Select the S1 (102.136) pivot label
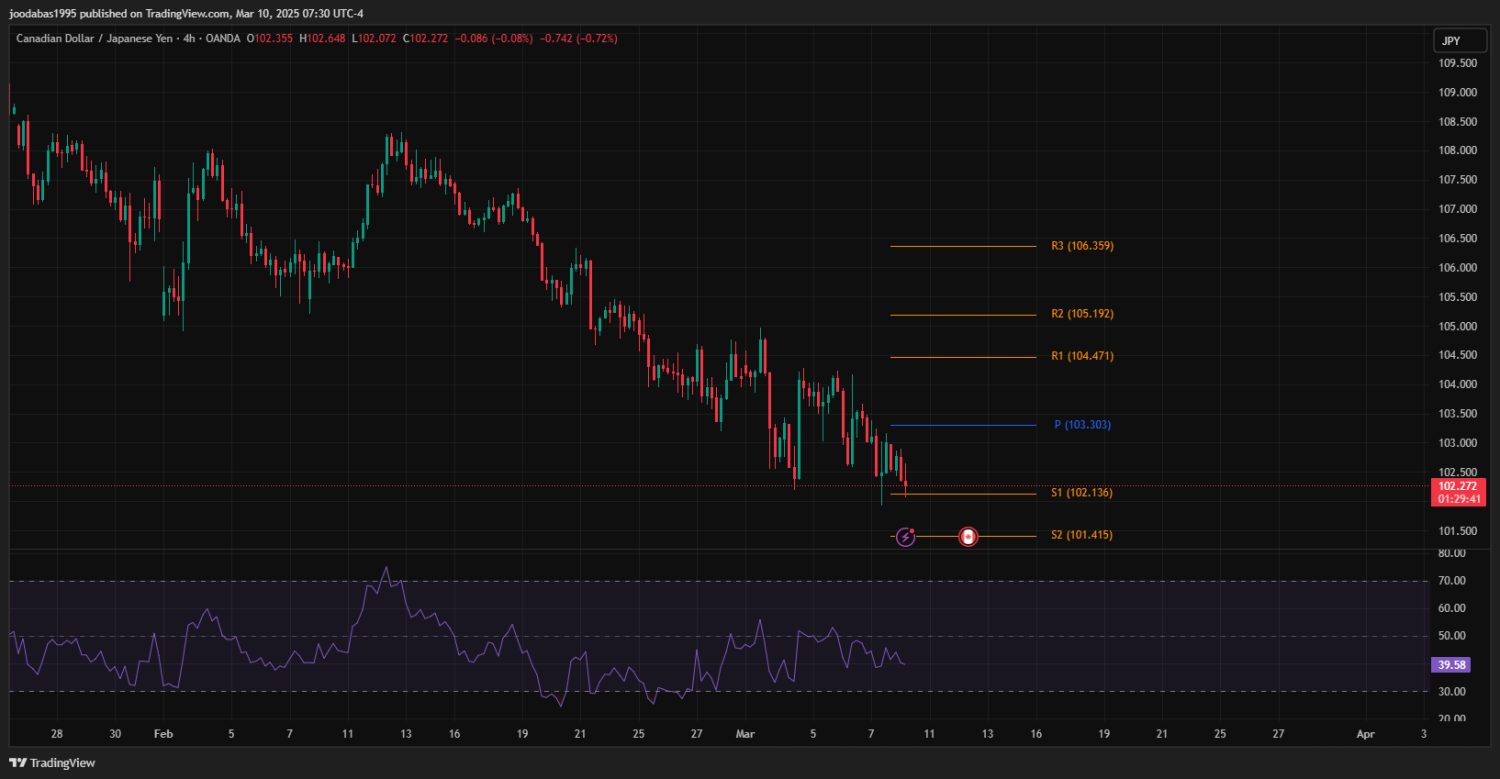1500x779 pixels. coord(1082,493)
